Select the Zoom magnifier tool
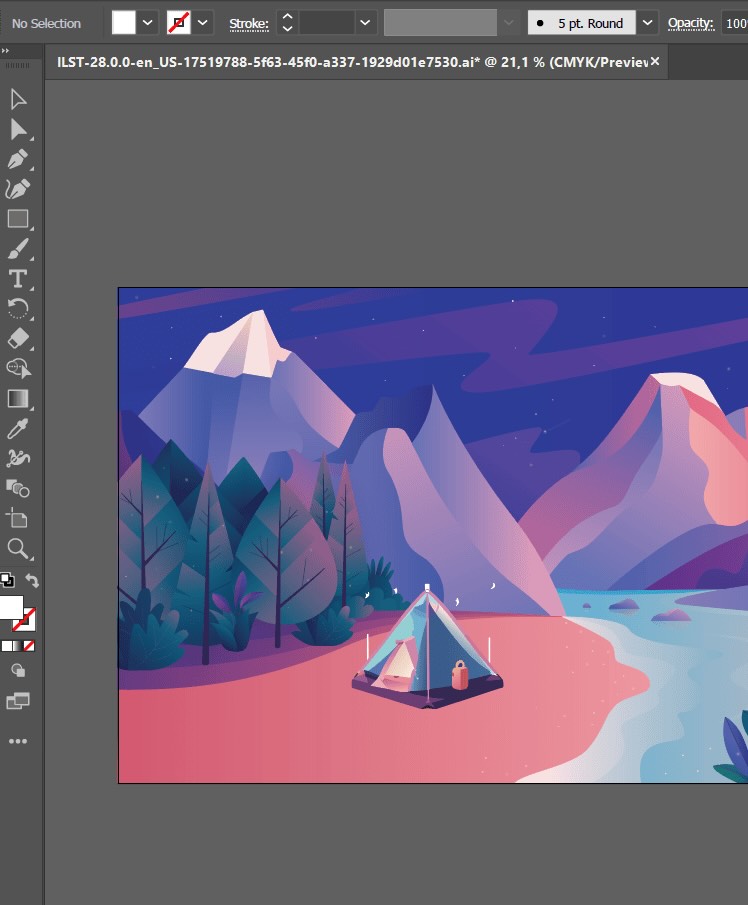Screen dimensions: 748x905 point(18,548)
